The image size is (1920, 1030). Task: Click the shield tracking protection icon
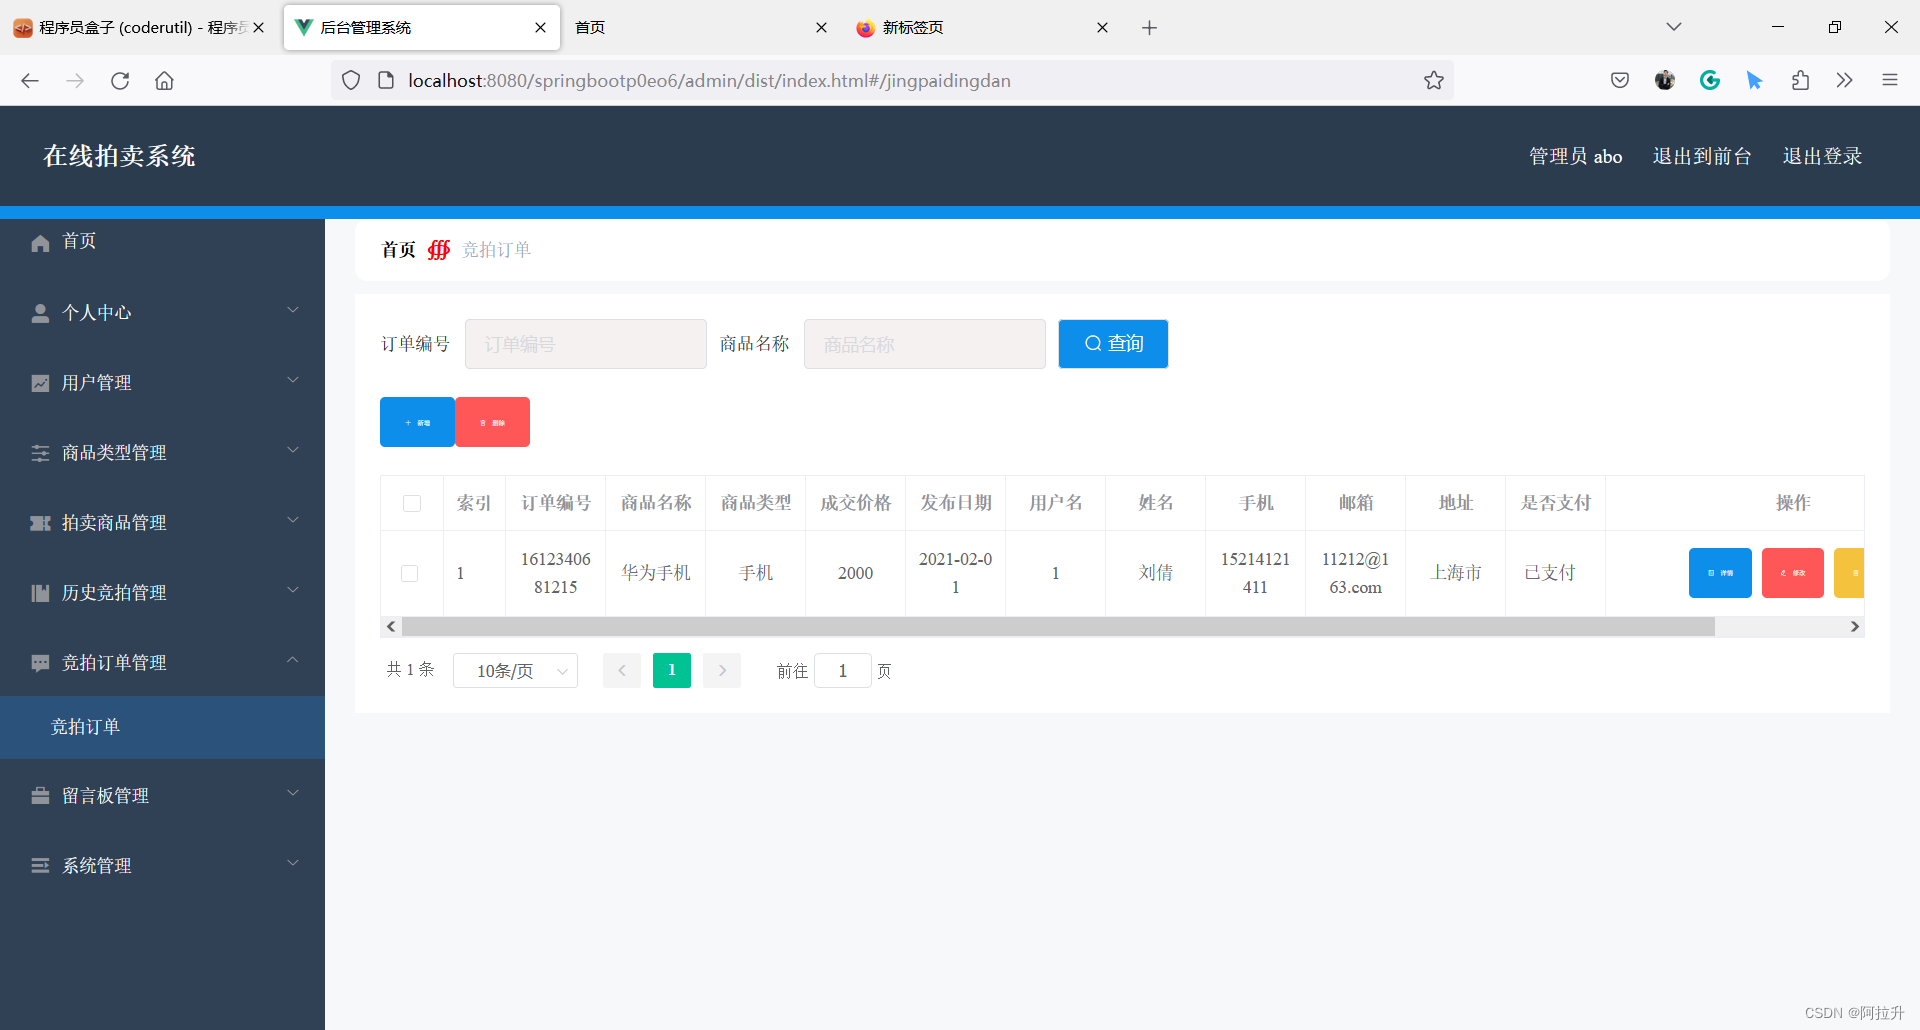351,81
